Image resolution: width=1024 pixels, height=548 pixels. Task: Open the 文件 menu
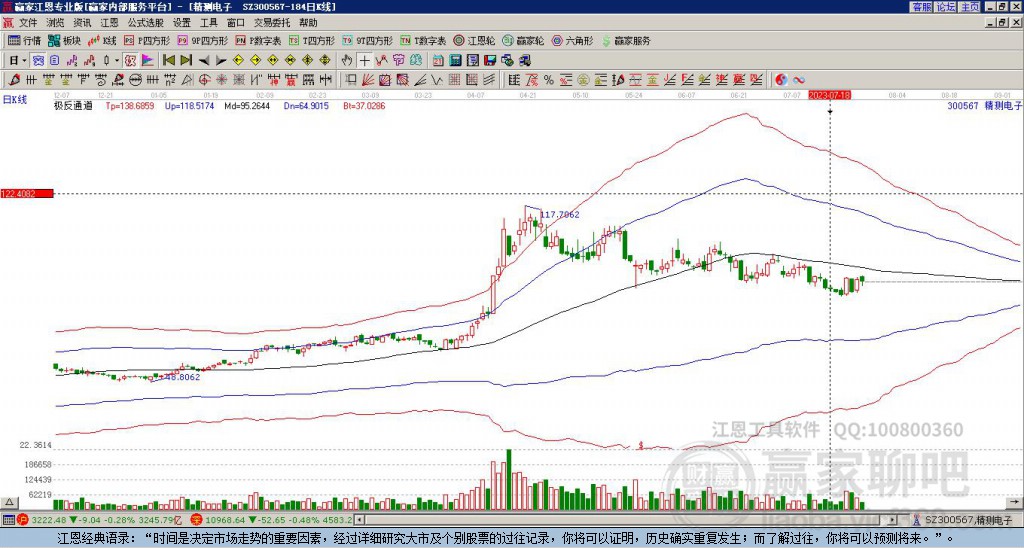pos(28,23)
